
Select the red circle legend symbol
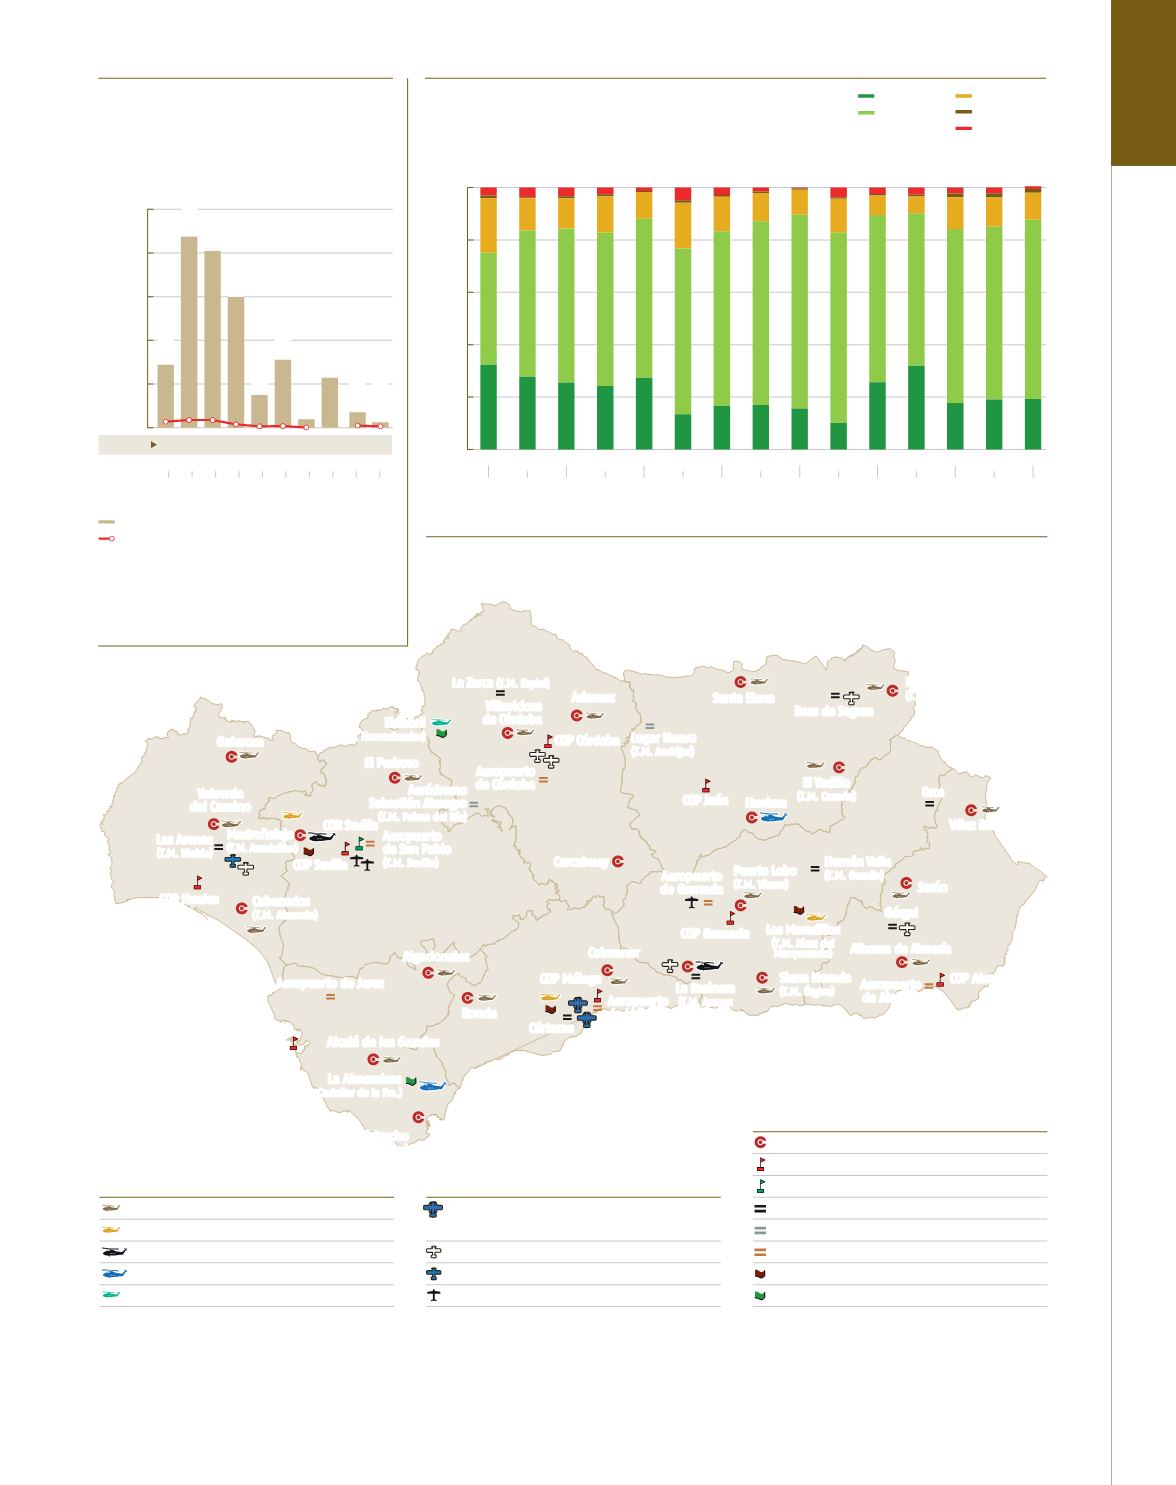pyautogui.click(x=760, y=1142)
